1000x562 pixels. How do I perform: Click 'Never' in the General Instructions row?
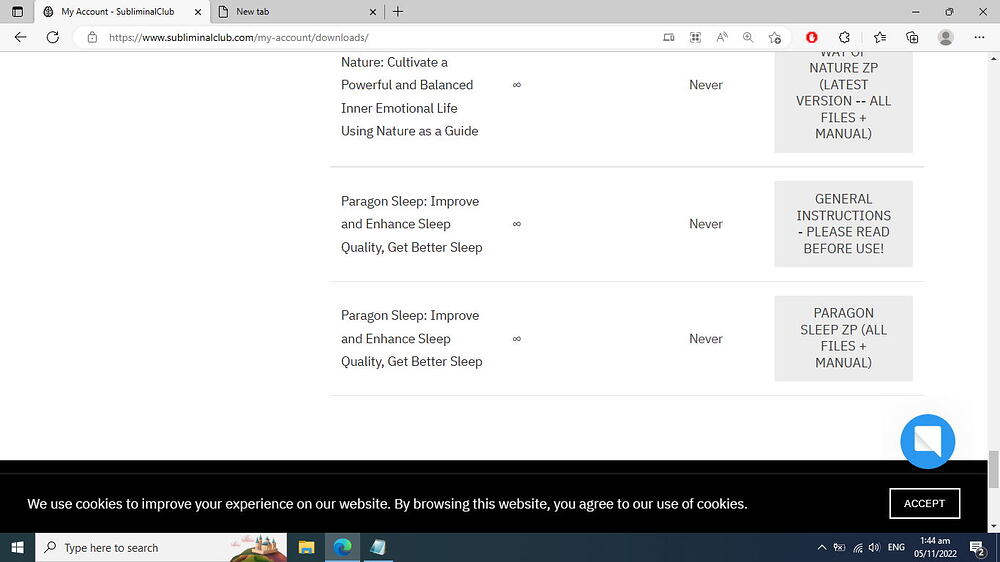point(705,224)
